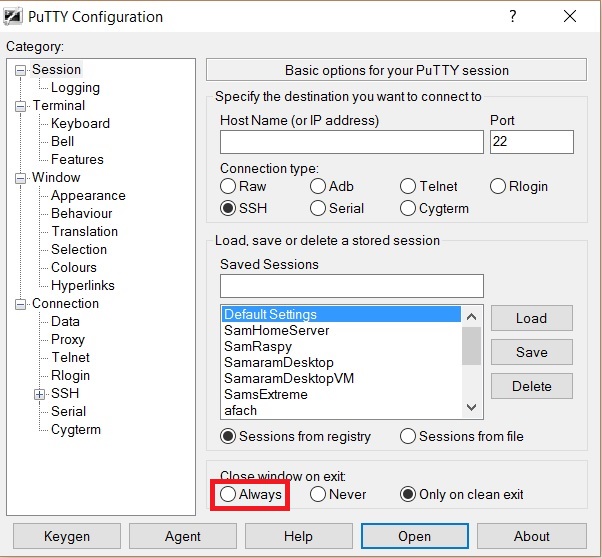Select the SamaramDesktop saved session

[341, 363]
